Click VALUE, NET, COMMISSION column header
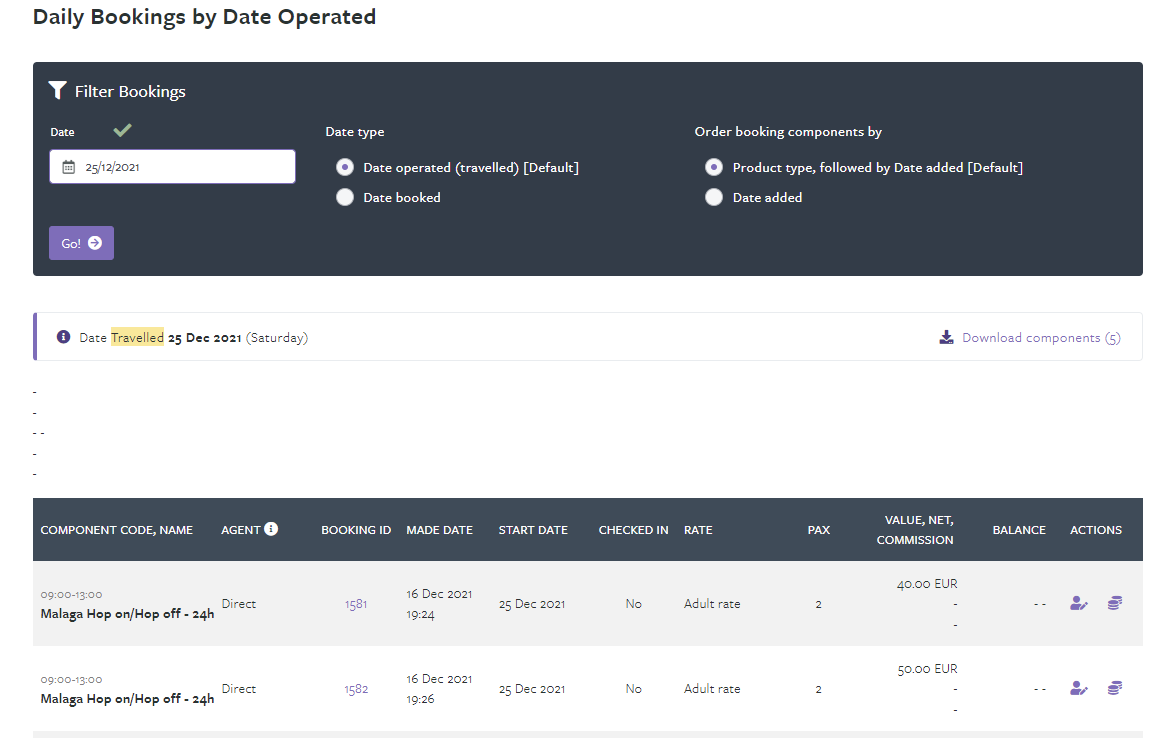This screenshot has height=738, width=1170. (x=915, y=530)
